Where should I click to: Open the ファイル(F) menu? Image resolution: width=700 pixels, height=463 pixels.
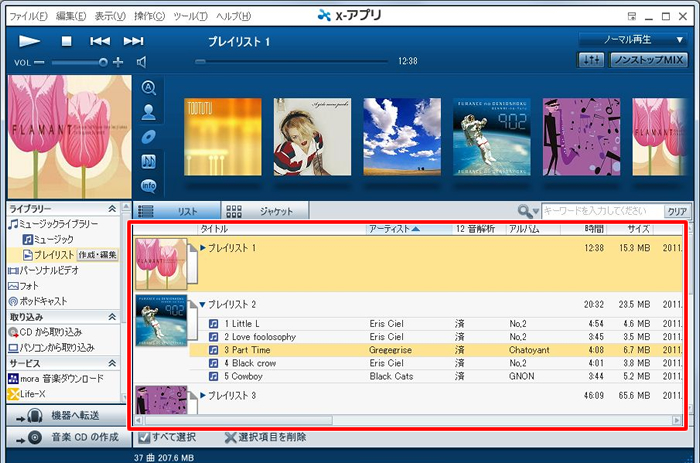28,16
